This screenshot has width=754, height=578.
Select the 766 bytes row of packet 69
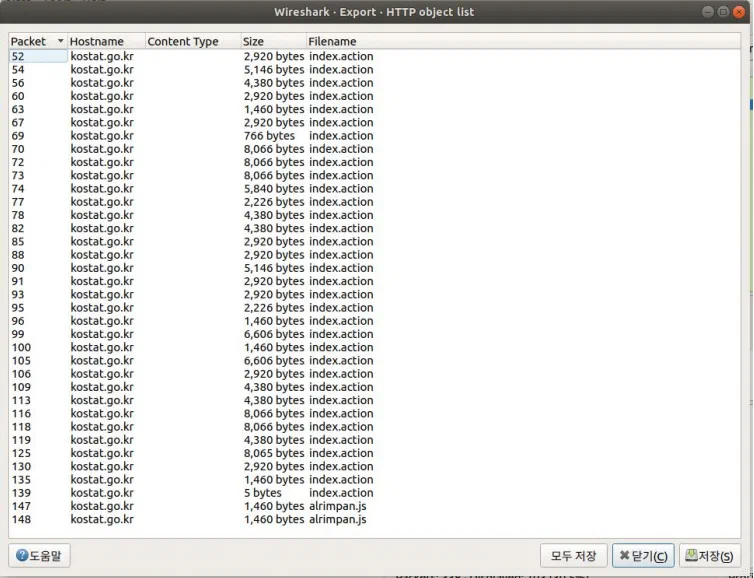375,136
